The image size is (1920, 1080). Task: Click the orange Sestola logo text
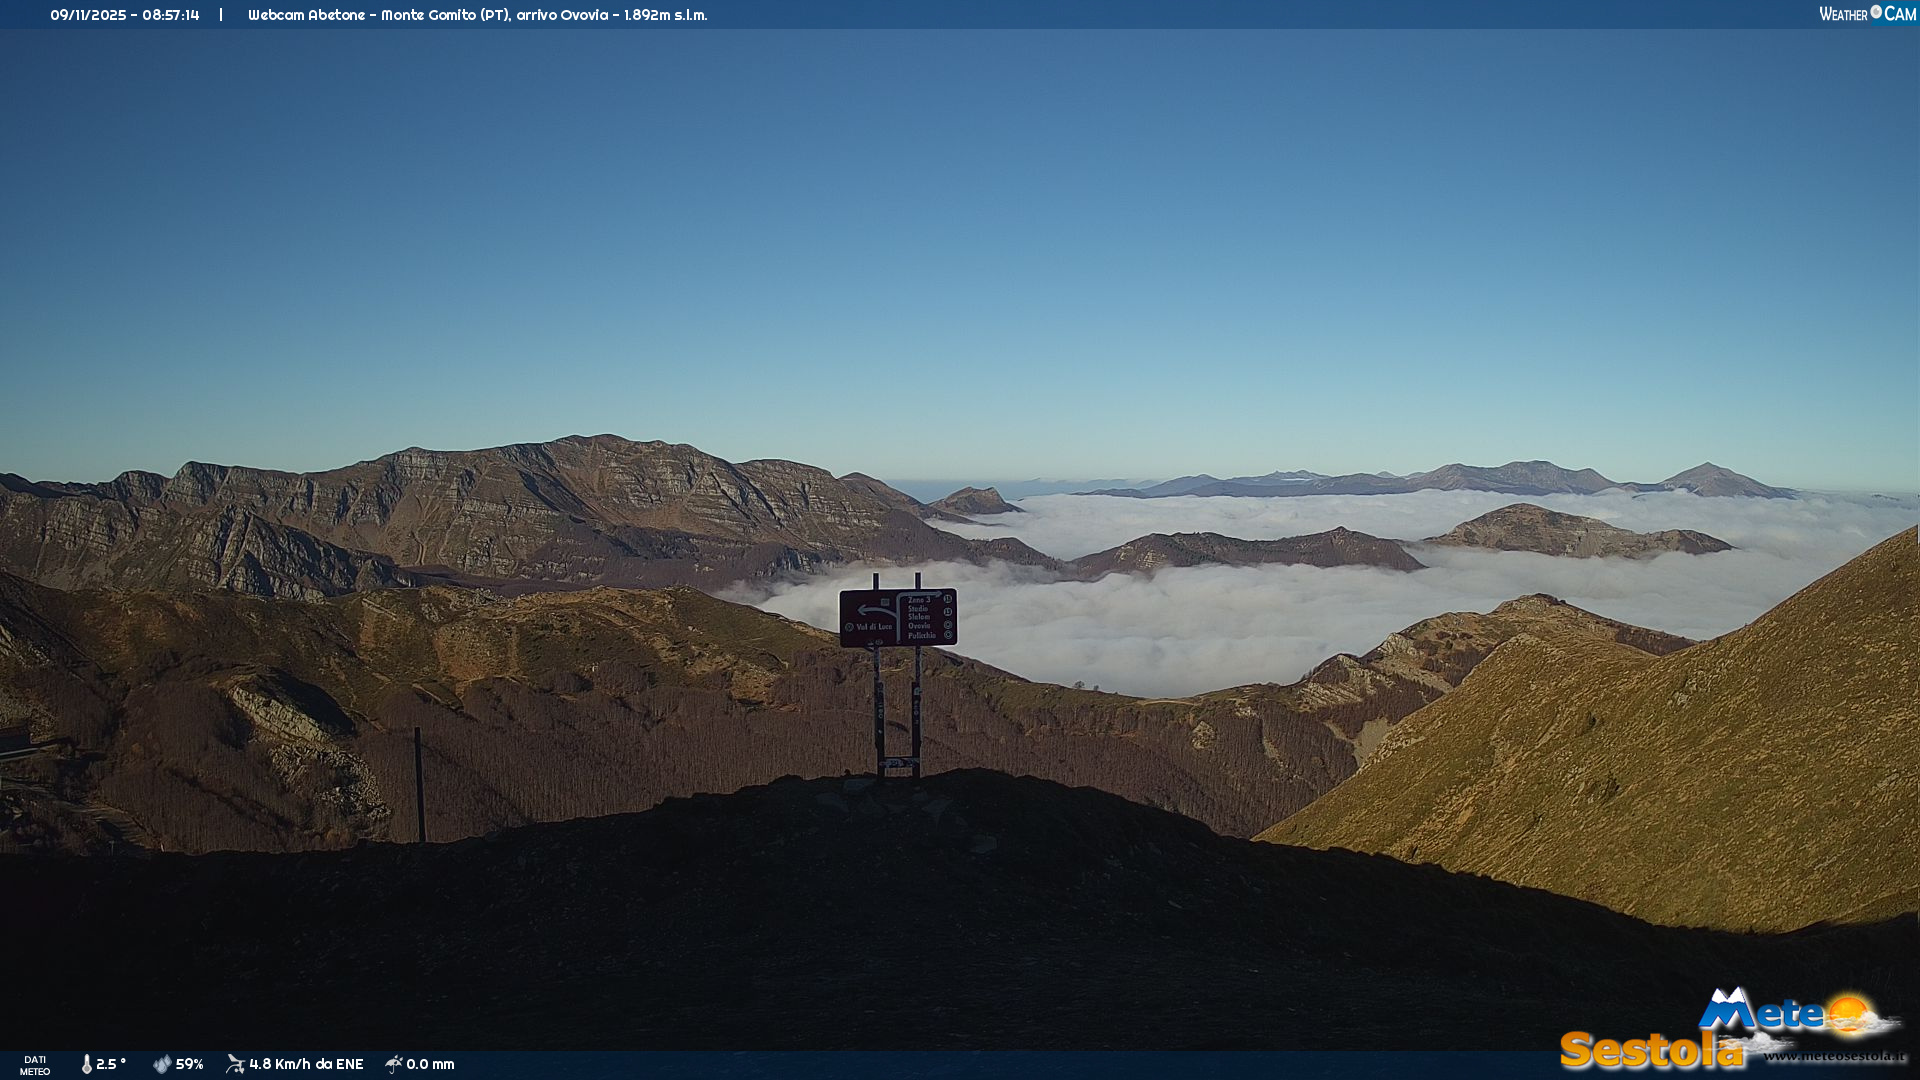click(x=1650, y=1050)
